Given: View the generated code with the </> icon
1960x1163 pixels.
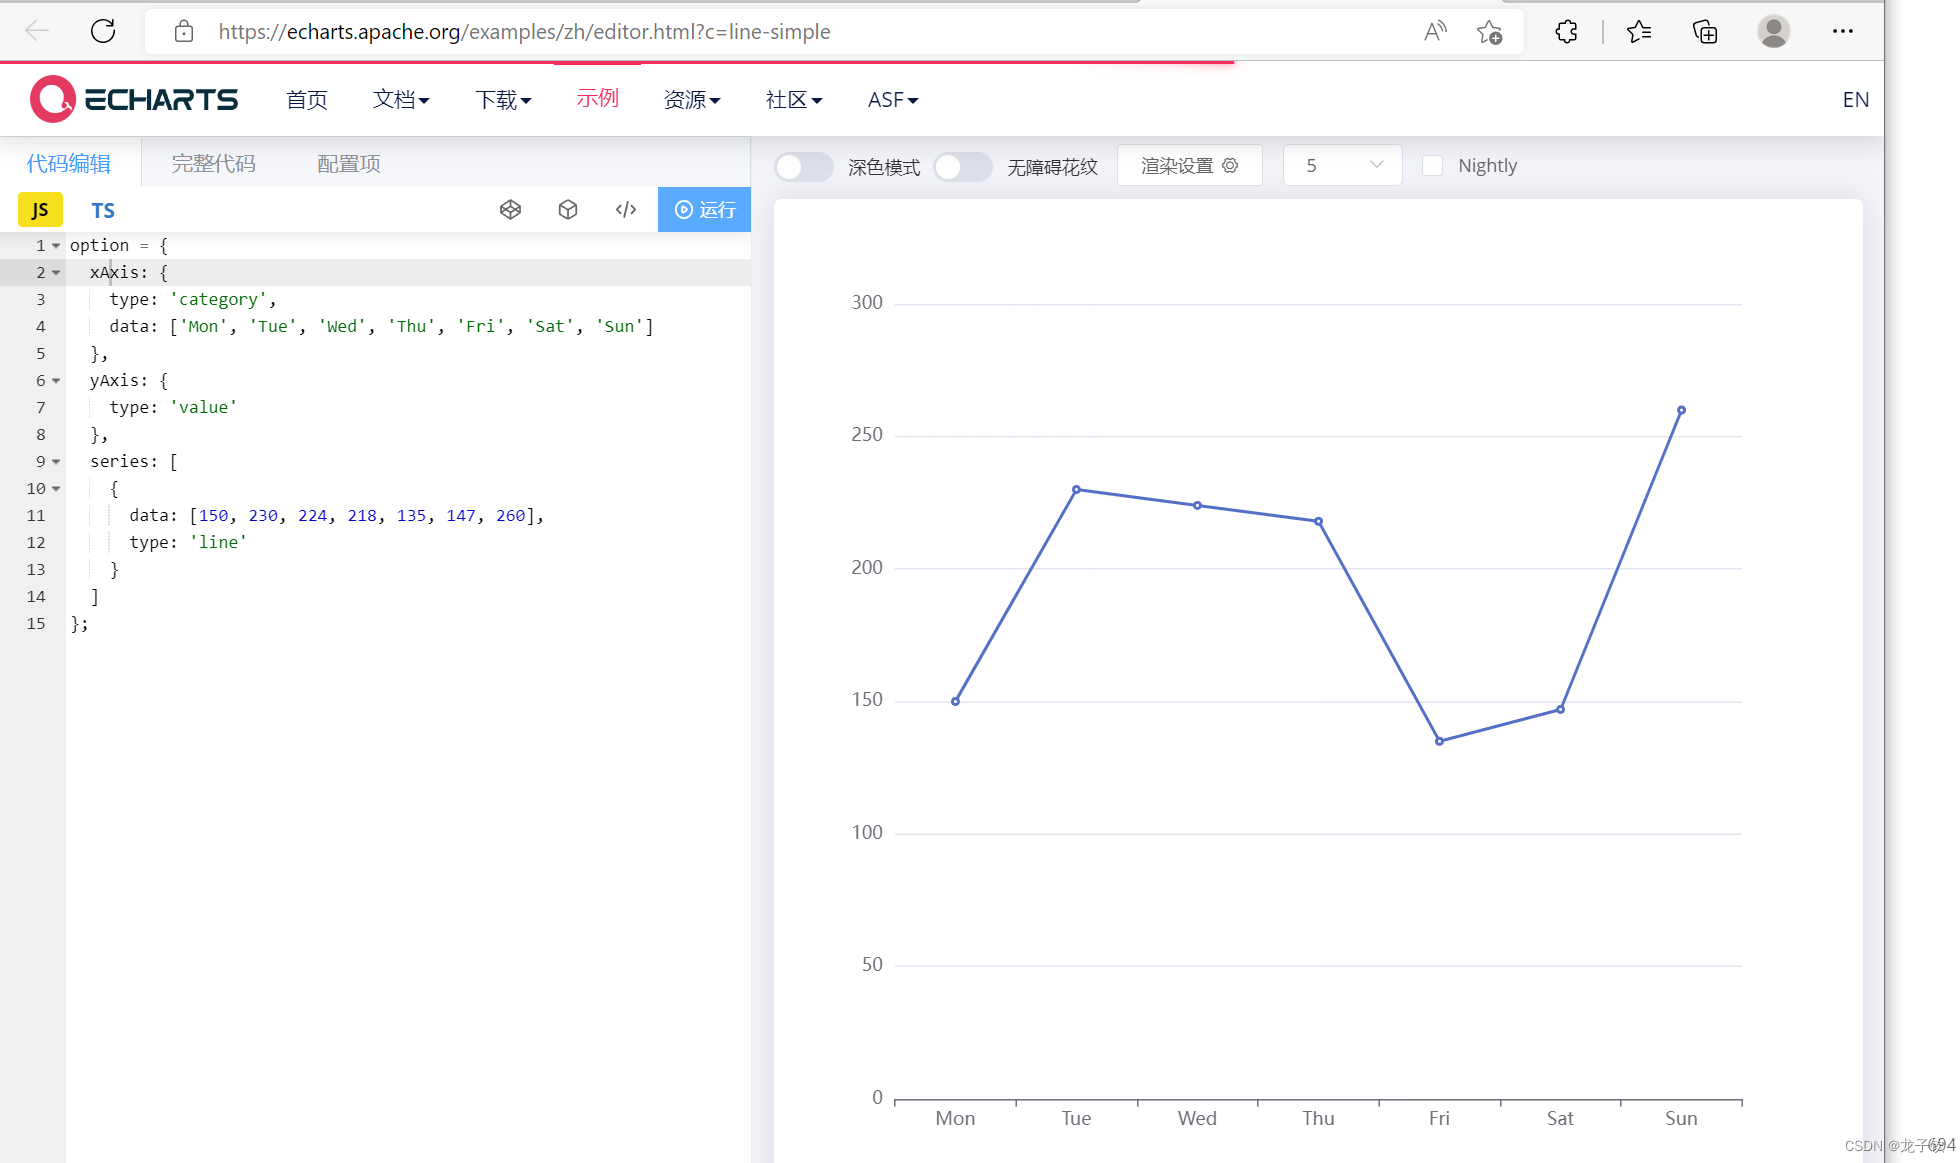Looking at the screenshot, I should (x=626, y=209).
